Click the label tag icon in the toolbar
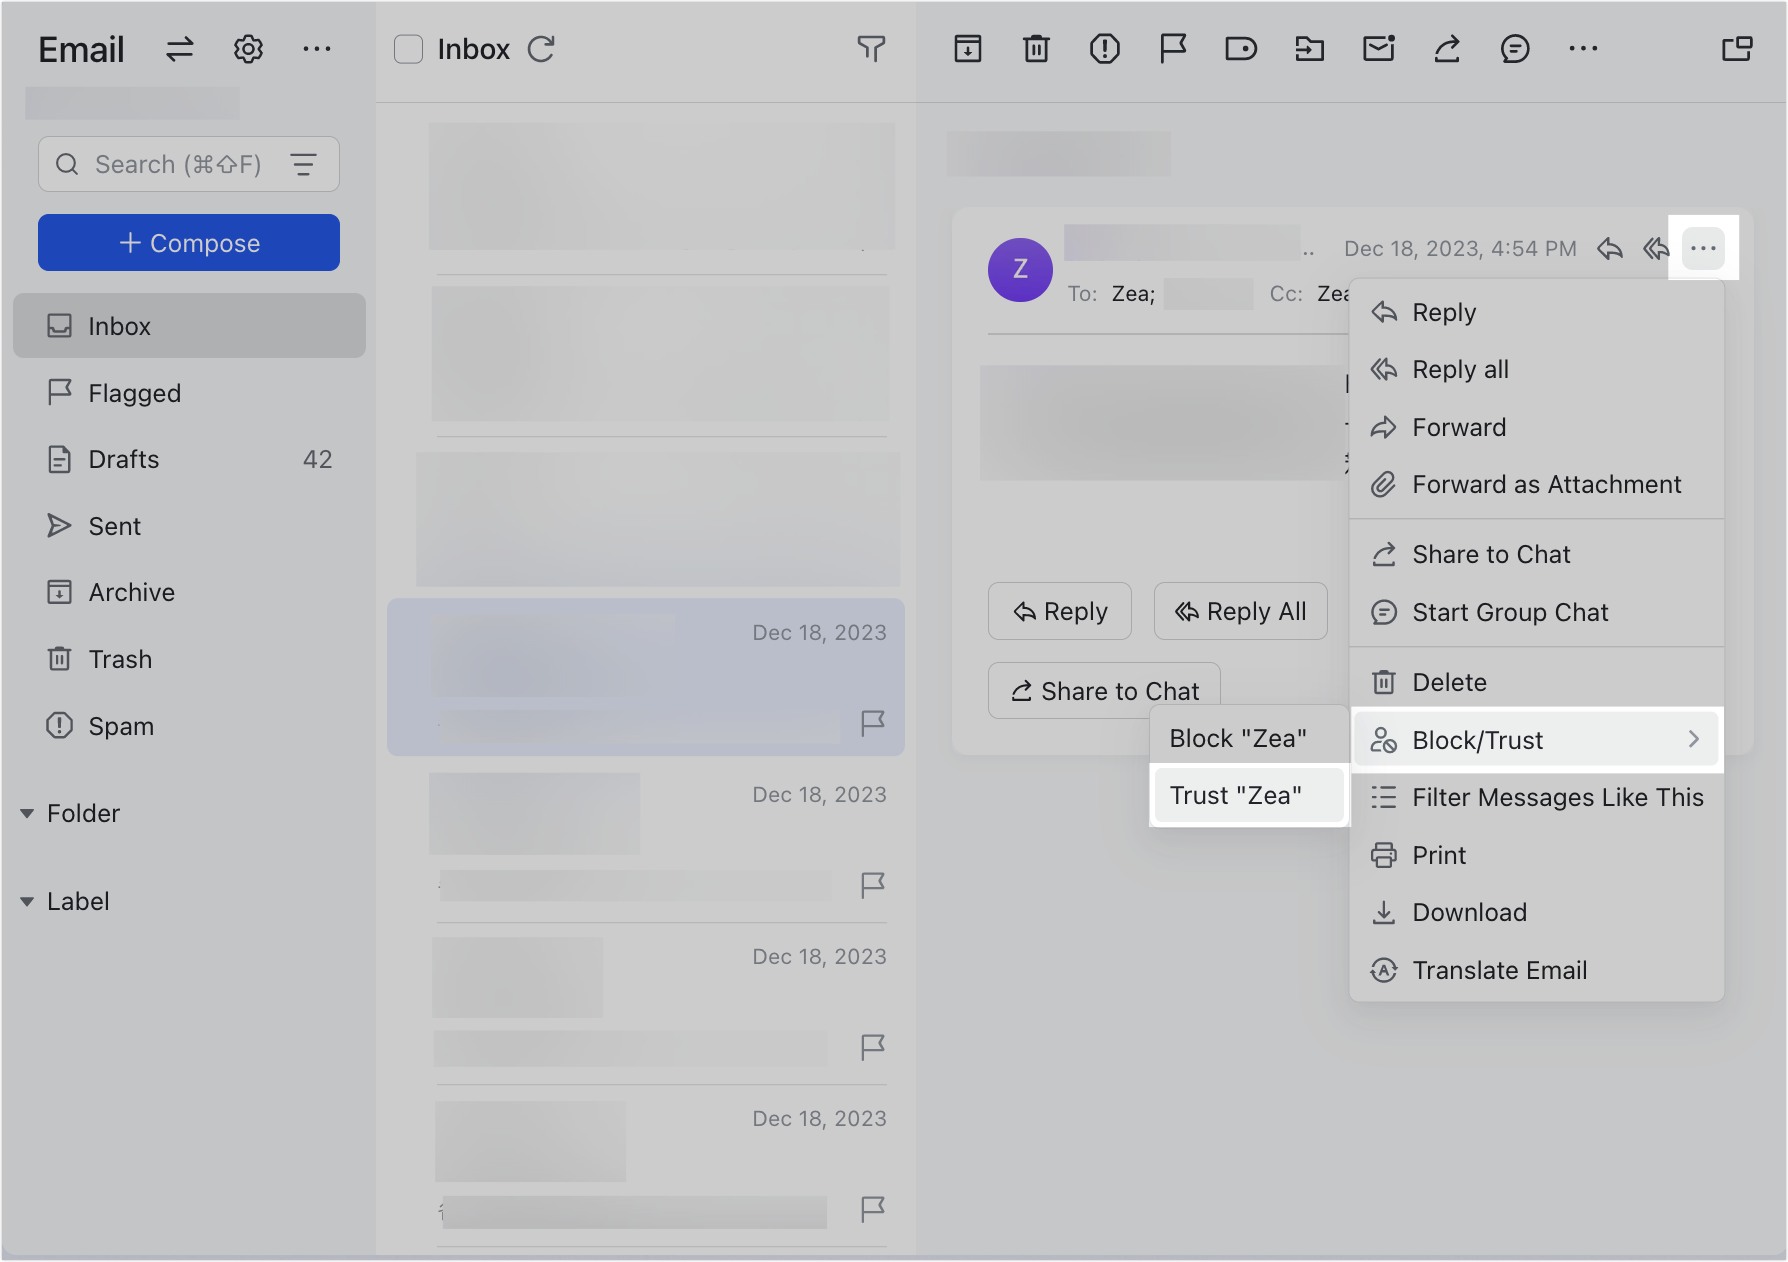The width and height of the screenshot is (1788, 1262). [x=1240, y=49]
